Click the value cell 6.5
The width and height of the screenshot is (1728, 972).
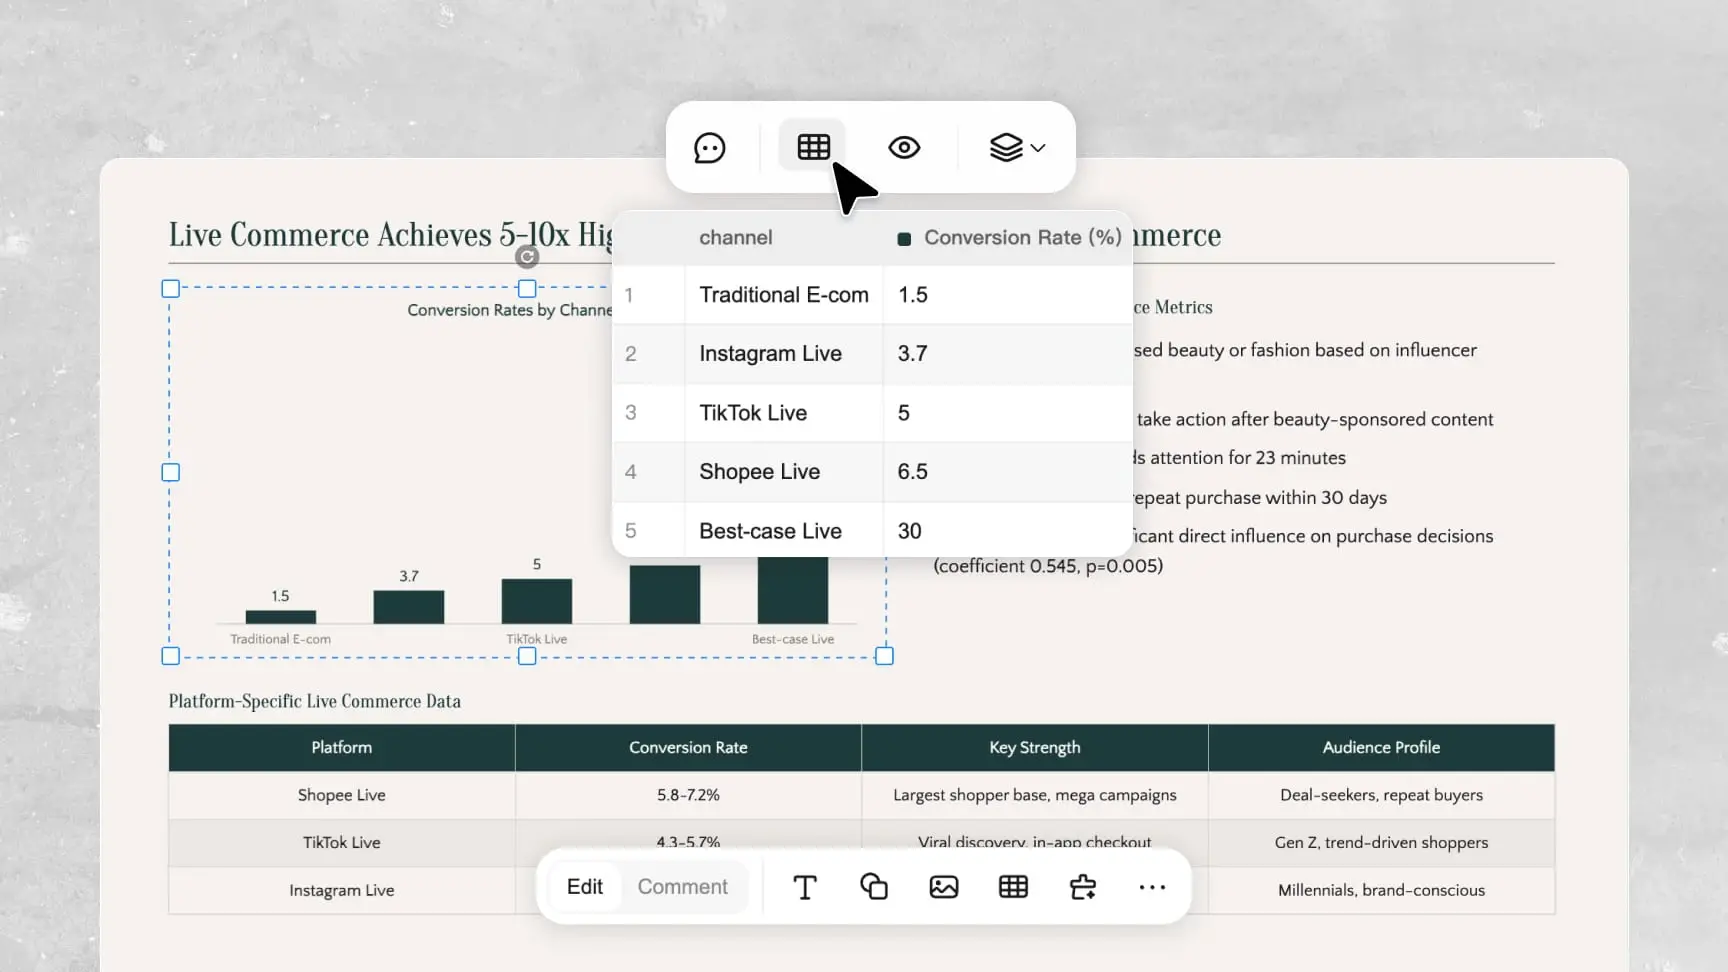click(x=1008, y=472)
